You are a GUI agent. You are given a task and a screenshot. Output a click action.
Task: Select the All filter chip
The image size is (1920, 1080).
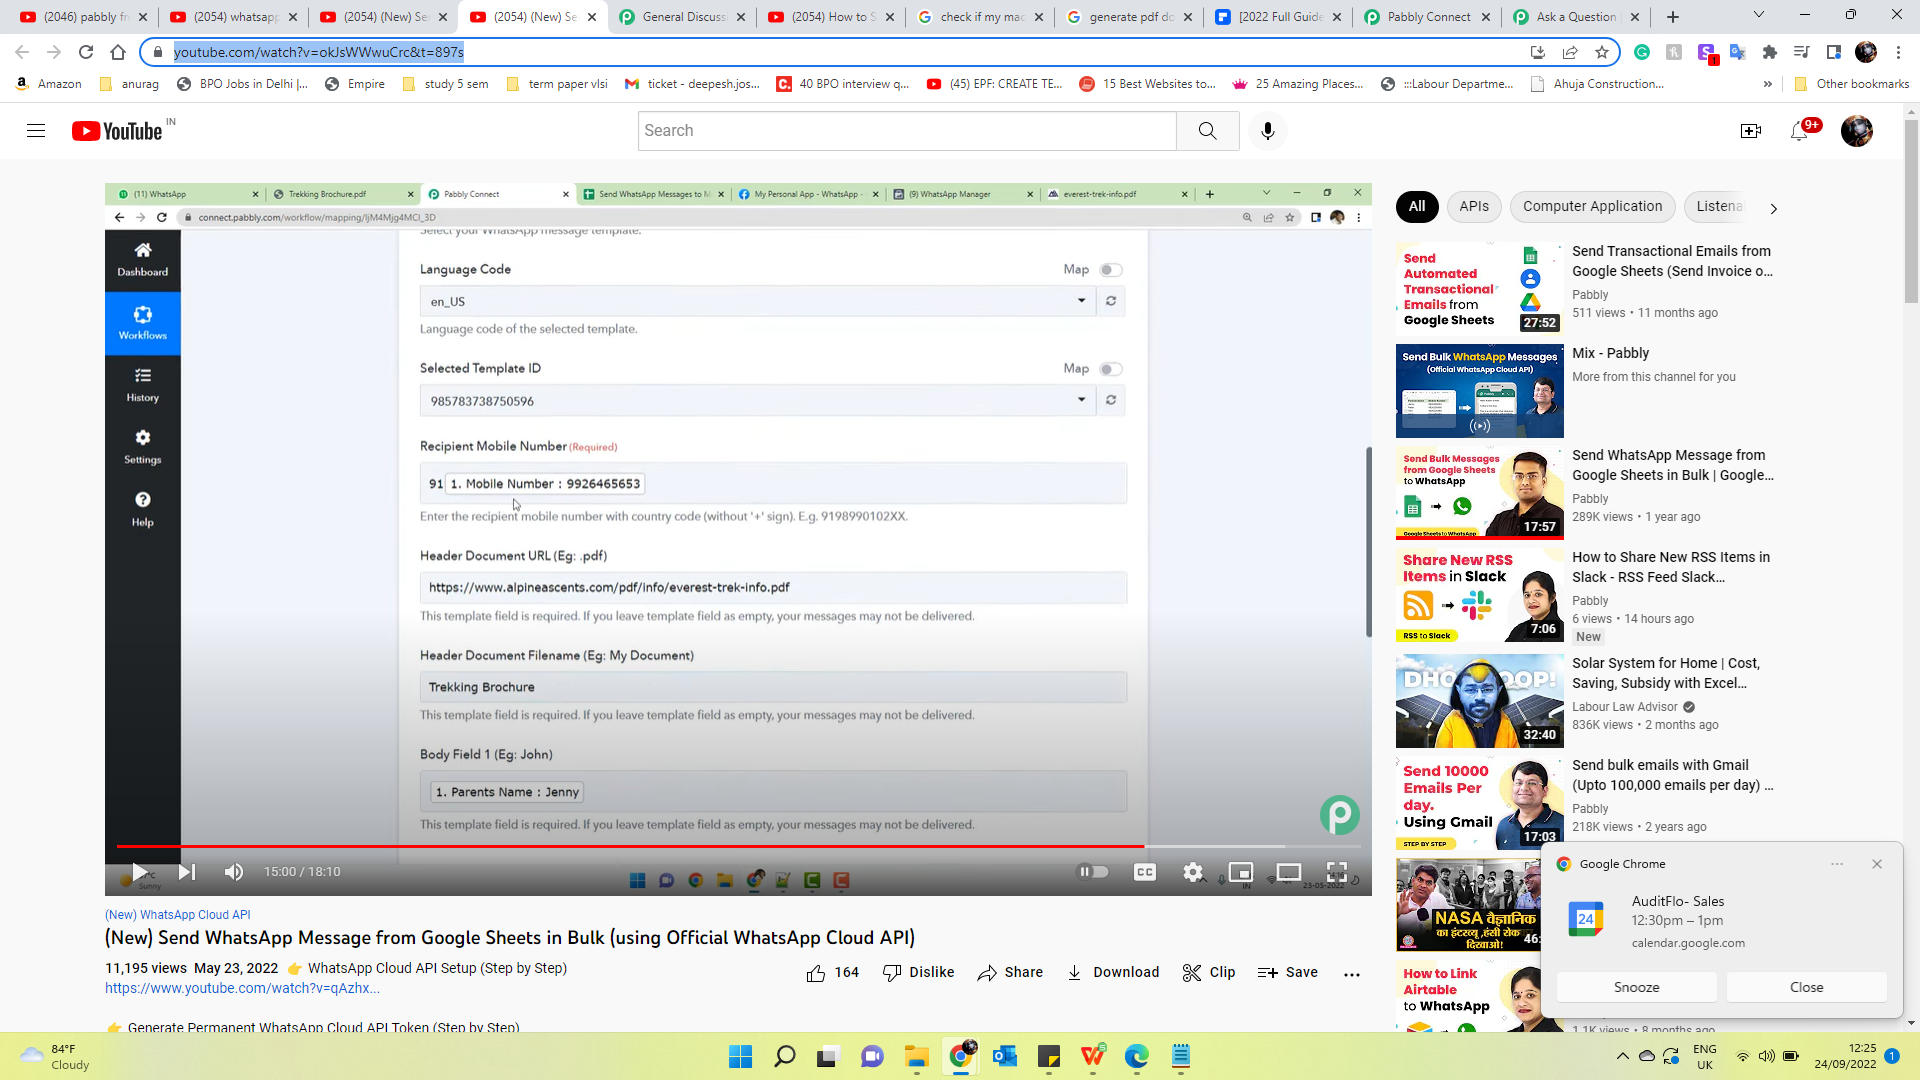[x=1417, y=207]
